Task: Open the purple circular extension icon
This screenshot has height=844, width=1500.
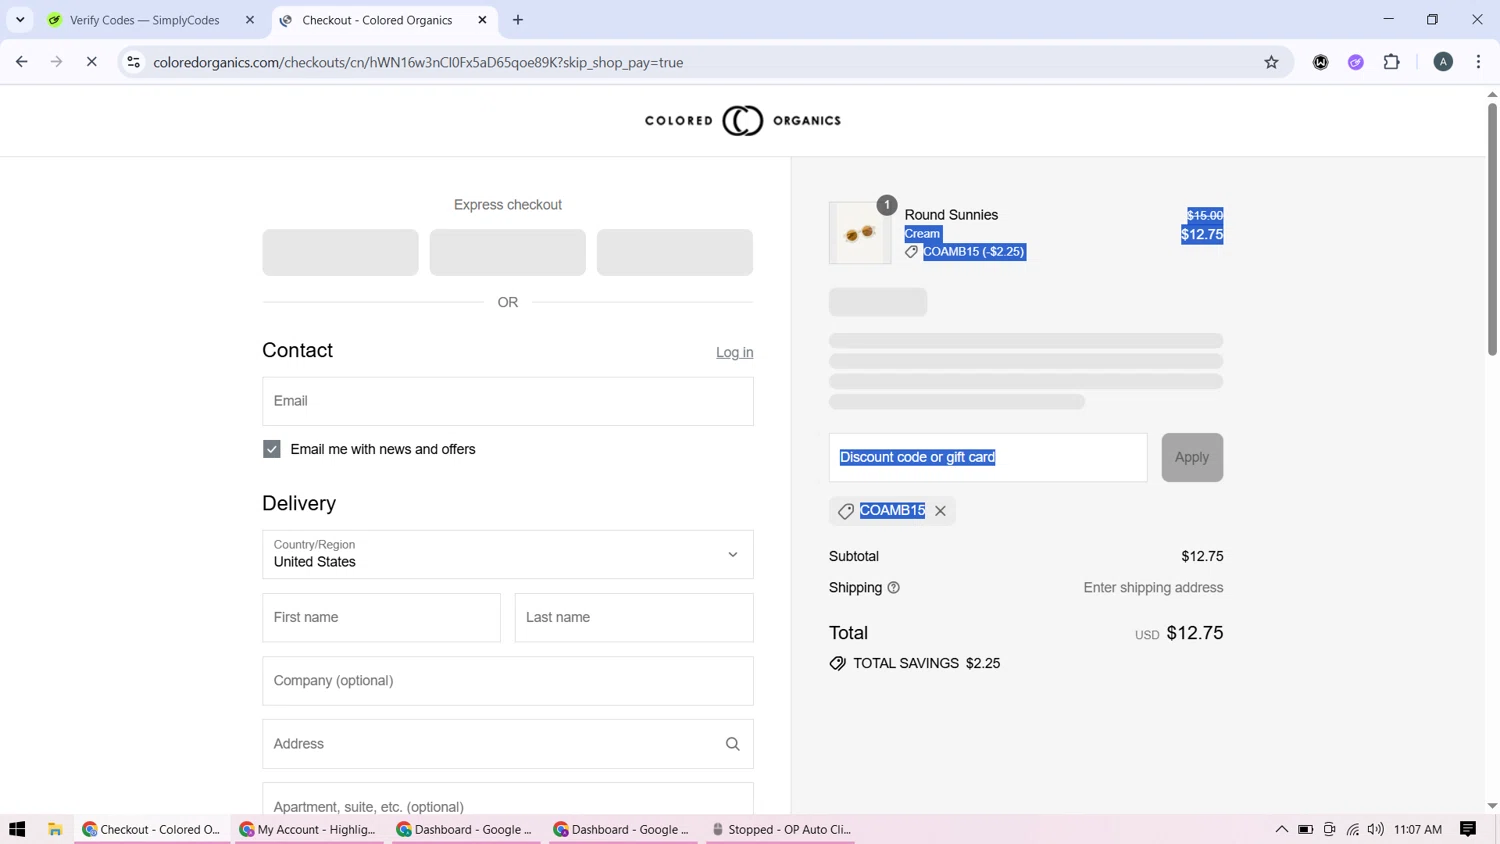Action: click(x=1356, y=62)
